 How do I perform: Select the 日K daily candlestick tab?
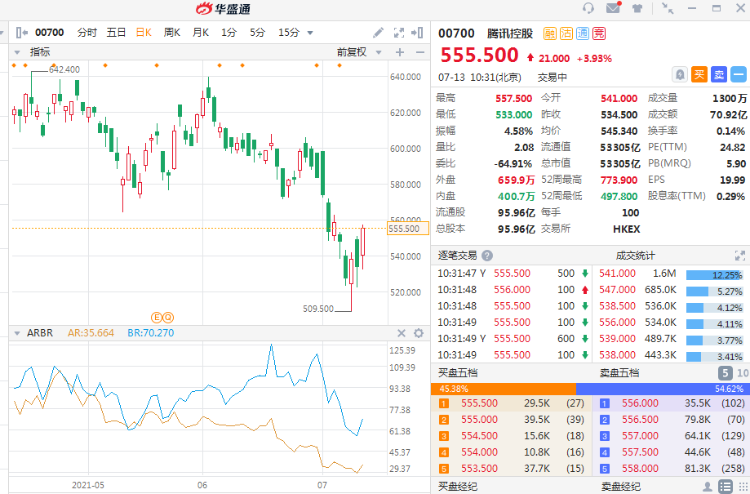143,33
